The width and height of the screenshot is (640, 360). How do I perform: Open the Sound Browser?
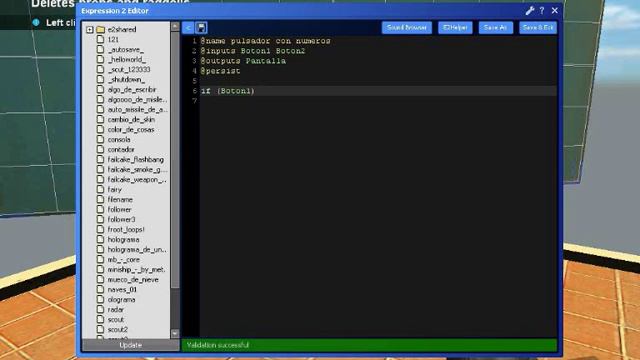point(407,28)
